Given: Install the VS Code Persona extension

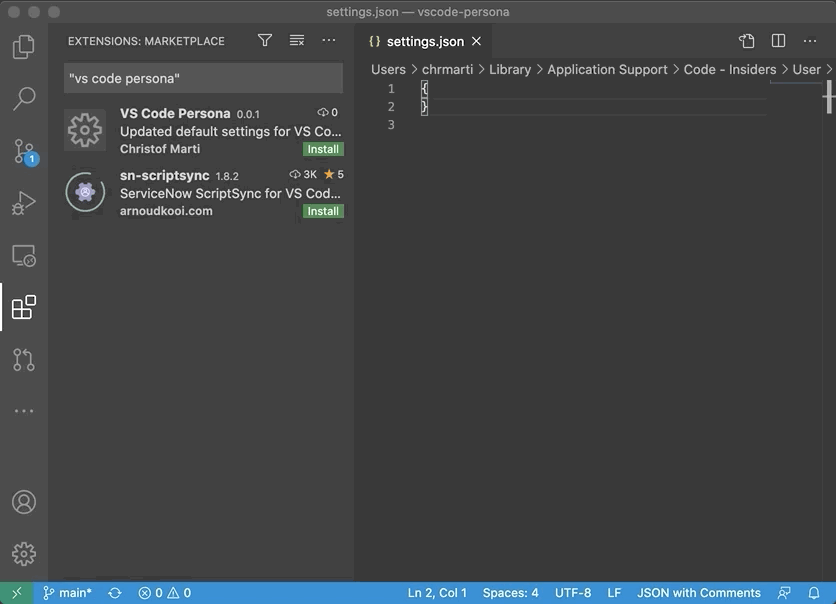Looking at the screenshot, I should pos(323,149).
